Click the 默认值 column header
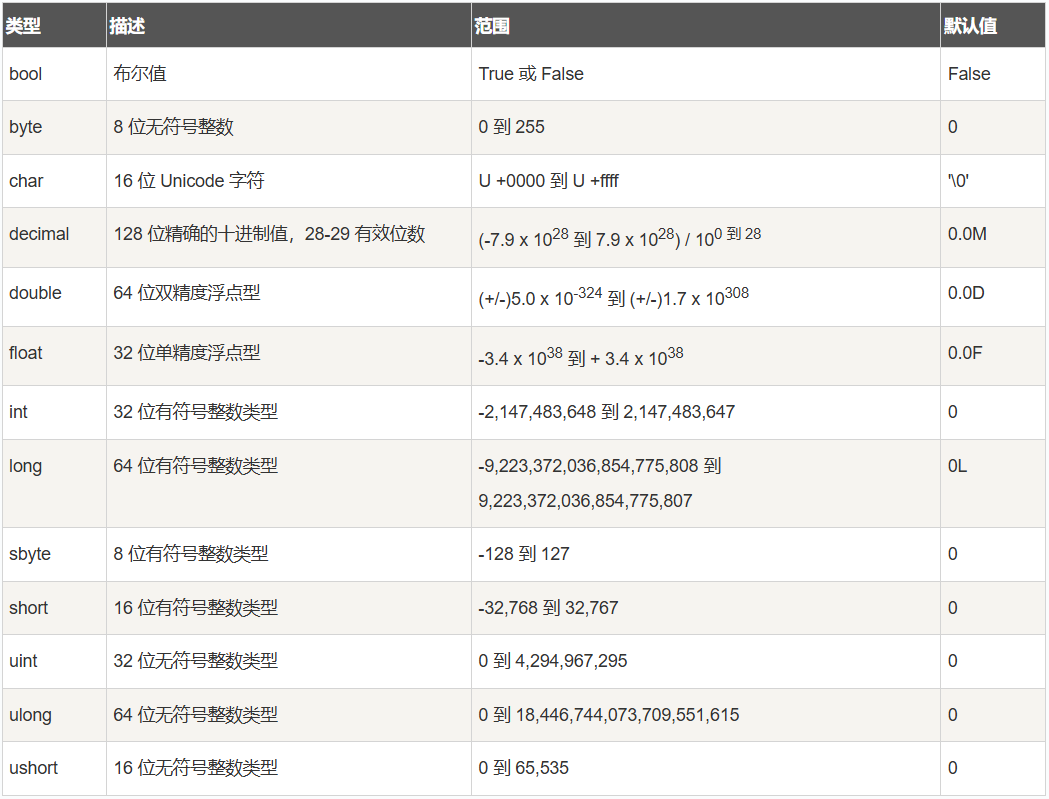The width and height of the screenshot is (1049, 799). pyautogui.click(x=970, y=26)
